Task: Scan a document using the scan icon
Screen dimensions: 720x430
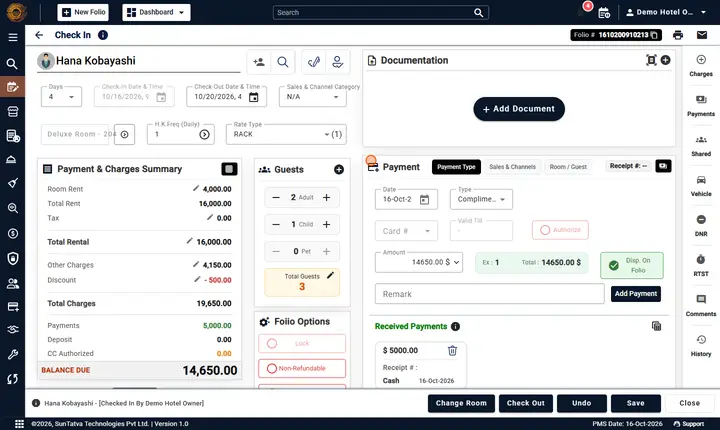Action: tap(651, 60)
